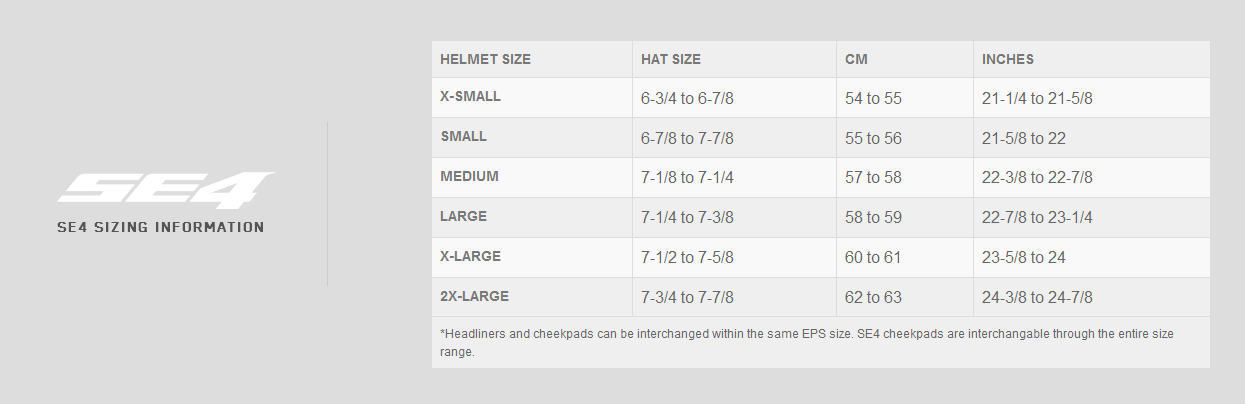The height and width of the screenshot is (404, 1245).
Task: Select the Medium helmet size label
Action: (469, 176)
